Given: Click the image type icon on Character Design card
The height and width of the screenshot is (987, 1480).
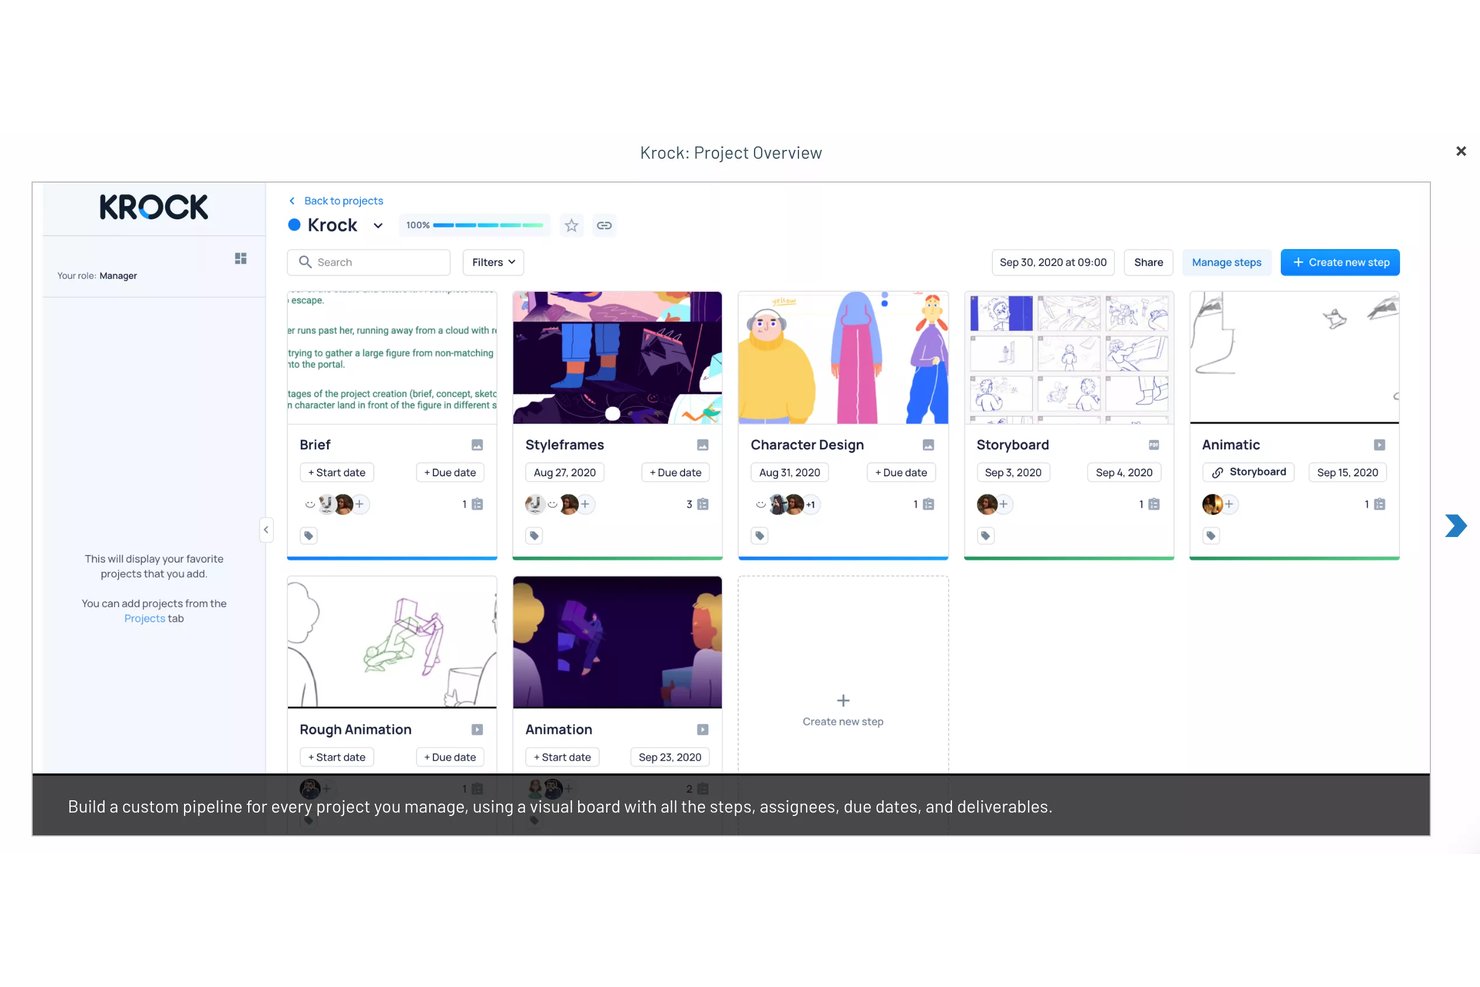Looking at the screenshot, I should [928, 445].
